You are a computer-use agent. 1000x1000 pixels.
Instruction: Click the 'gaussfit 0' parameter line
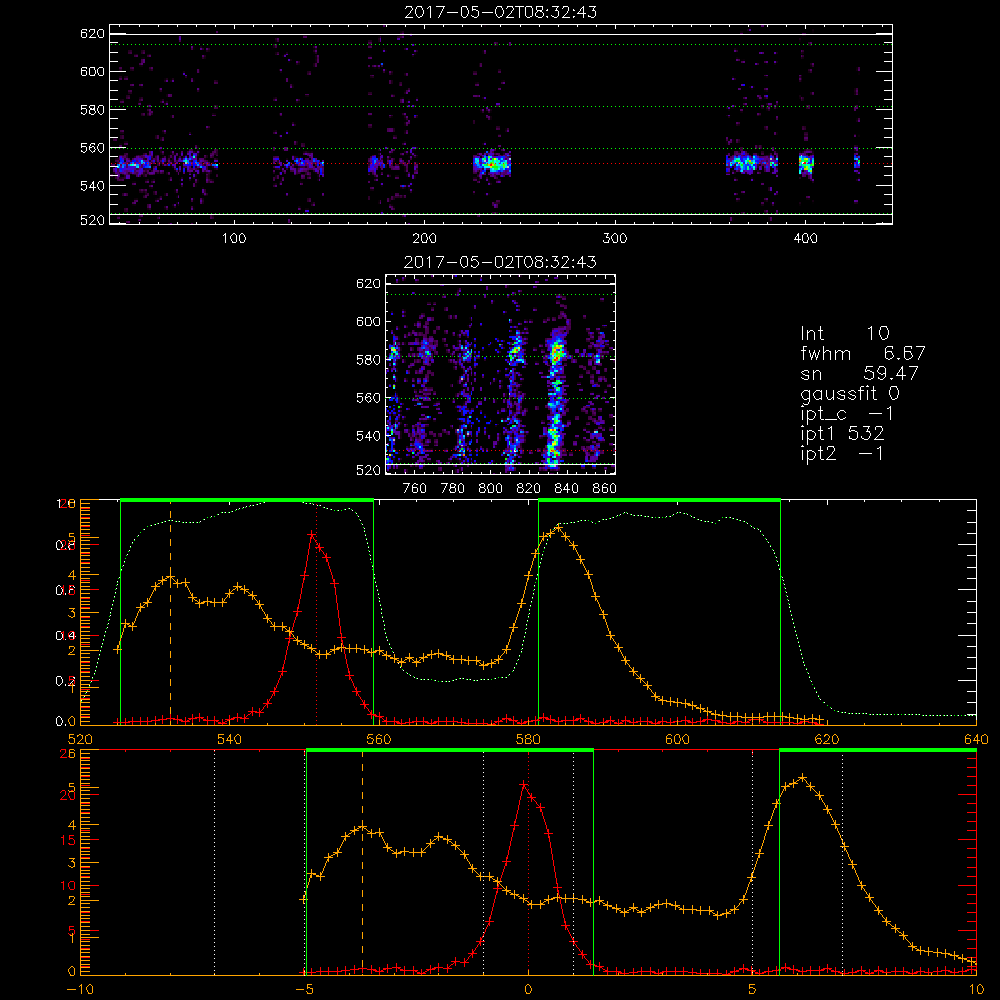(849, 393)
